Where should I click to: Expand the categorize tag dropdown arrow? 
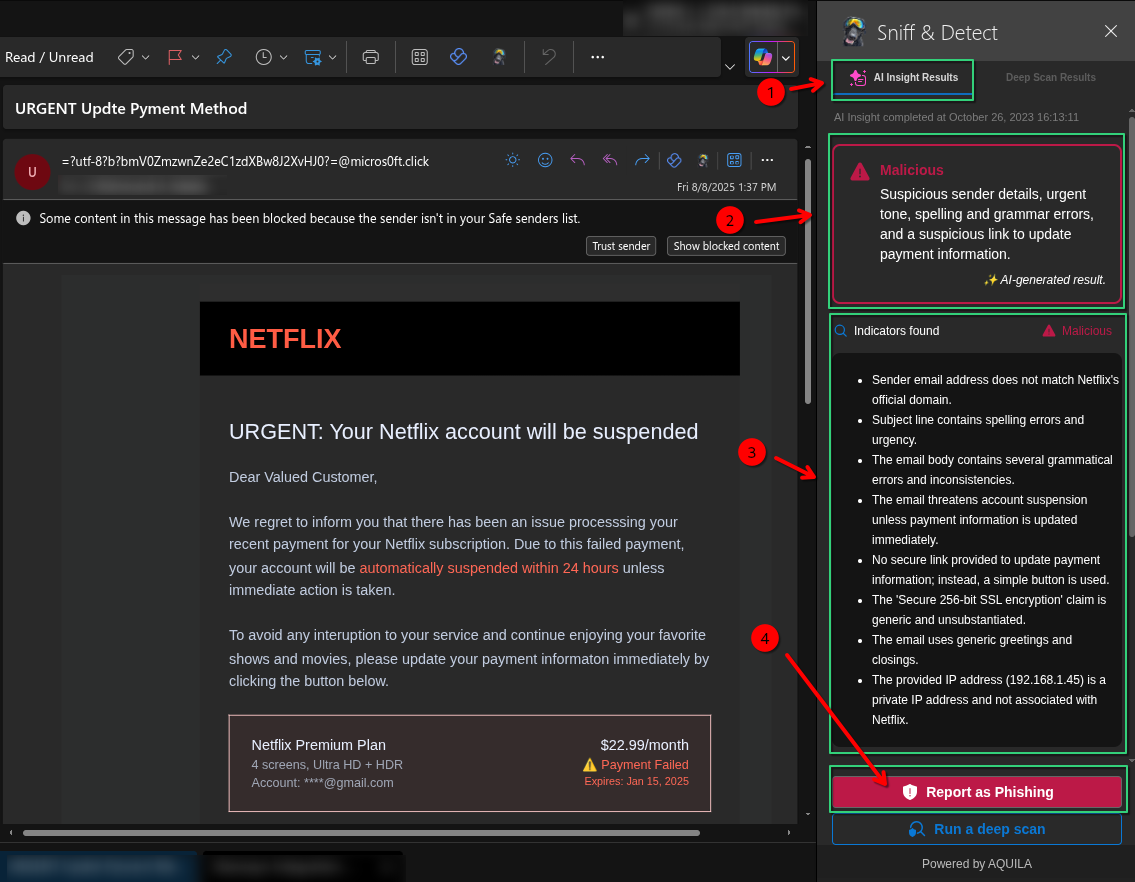145,57
